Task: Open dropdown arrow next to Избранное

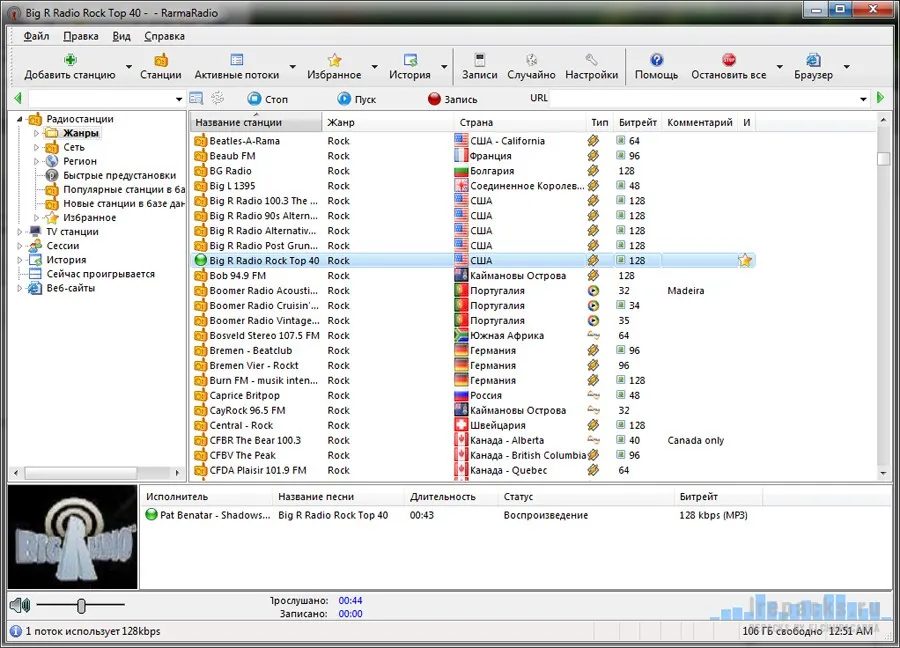Action: tap(374, 67)
